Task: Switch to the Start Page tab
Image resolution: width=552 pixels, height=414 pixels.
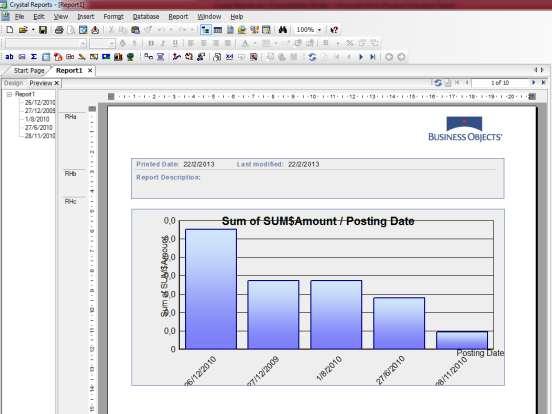Action: click(x=29, y=70)
